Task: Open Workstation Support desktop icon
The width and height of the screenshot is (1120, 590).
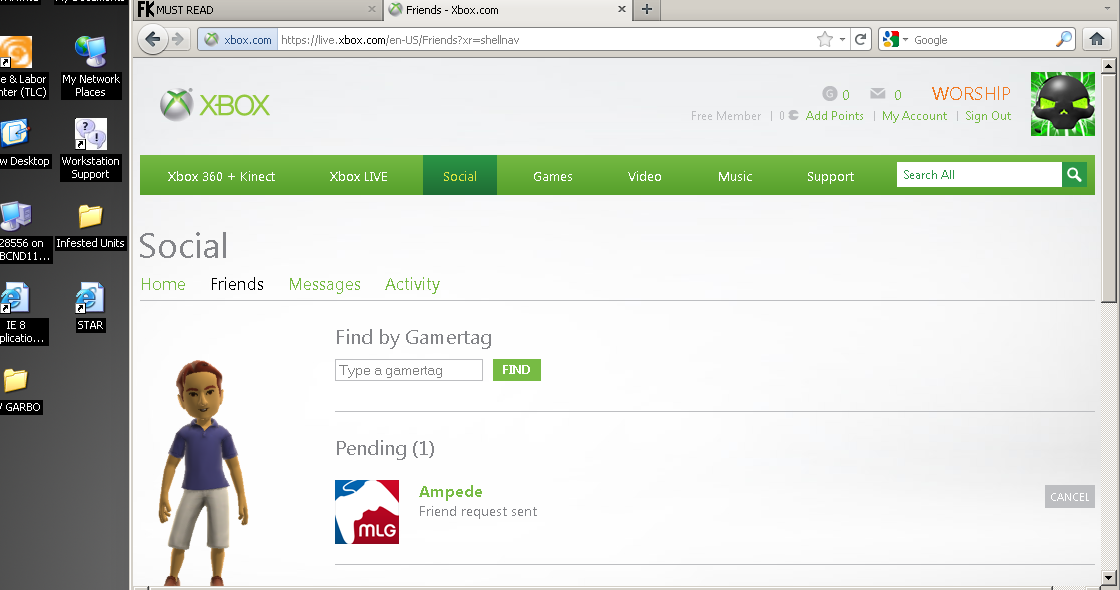Action: (91, 149)
